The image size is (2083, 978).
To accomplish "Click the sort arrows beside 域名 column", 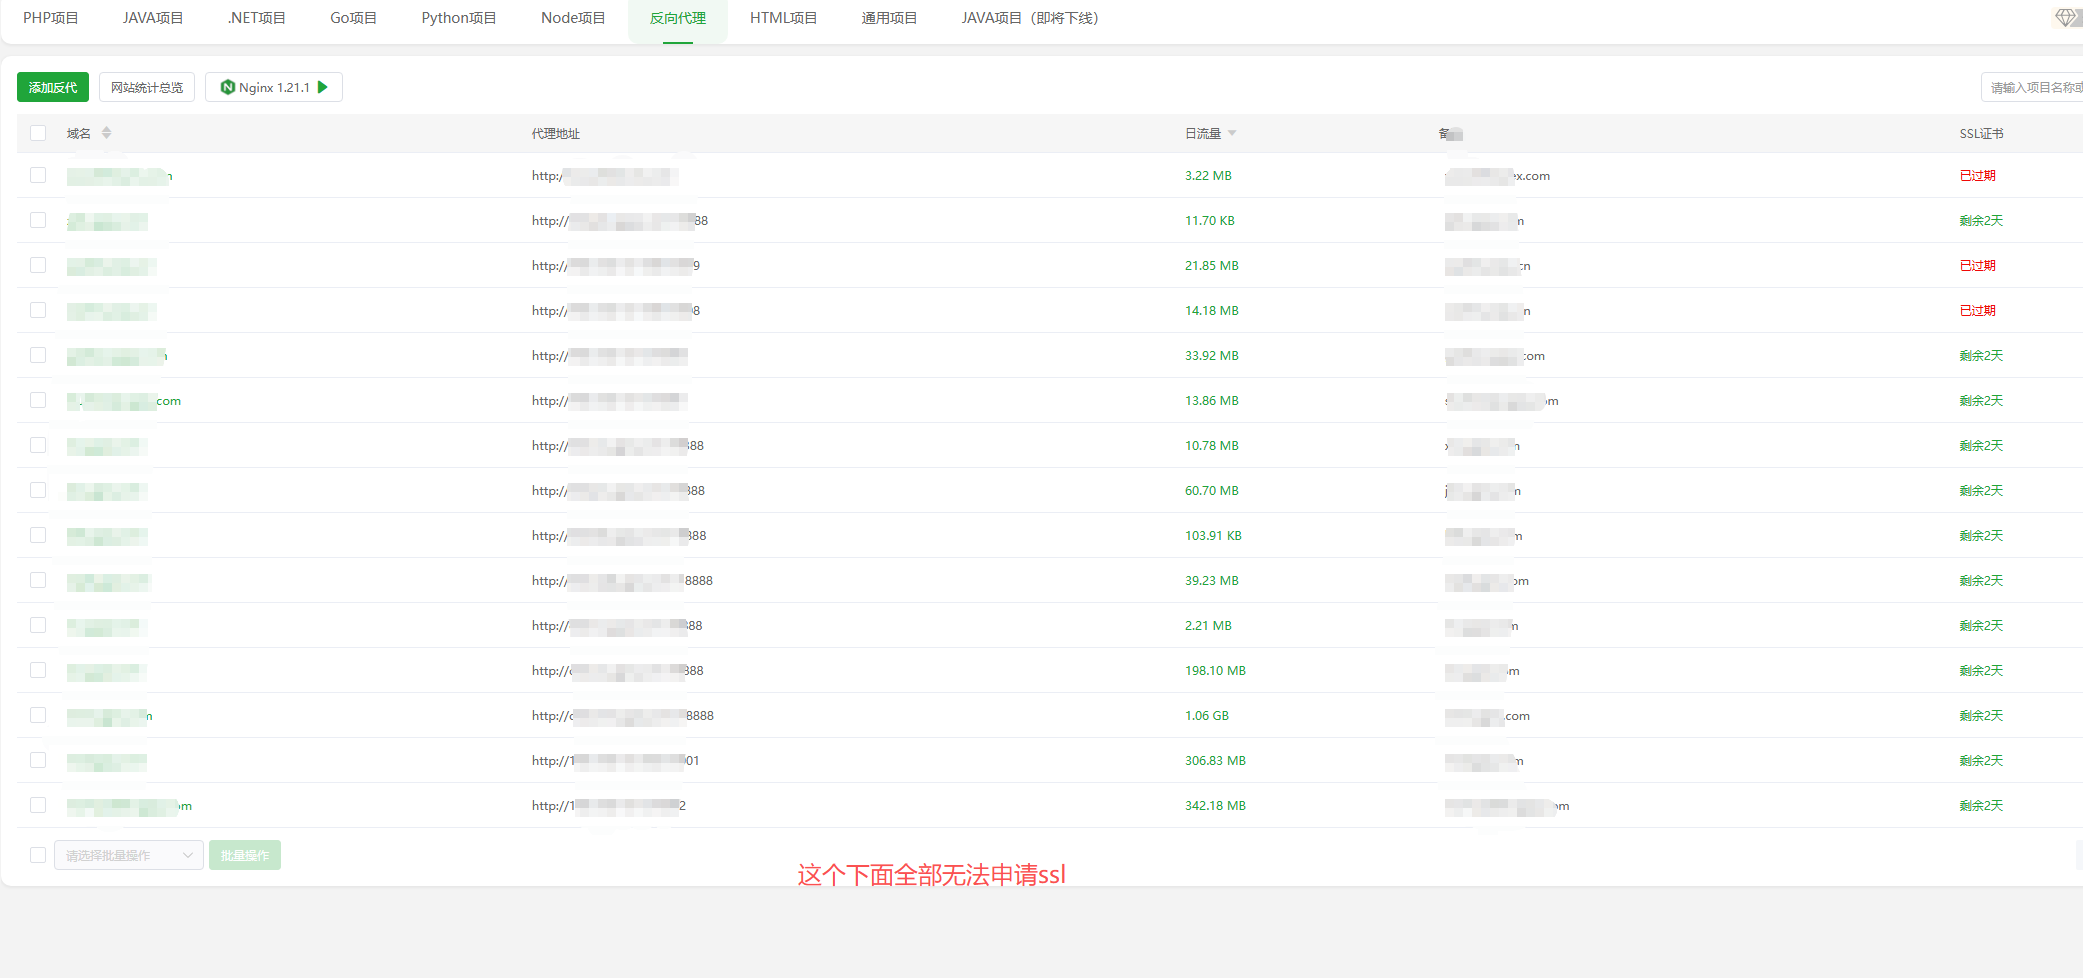I will 106,132.
